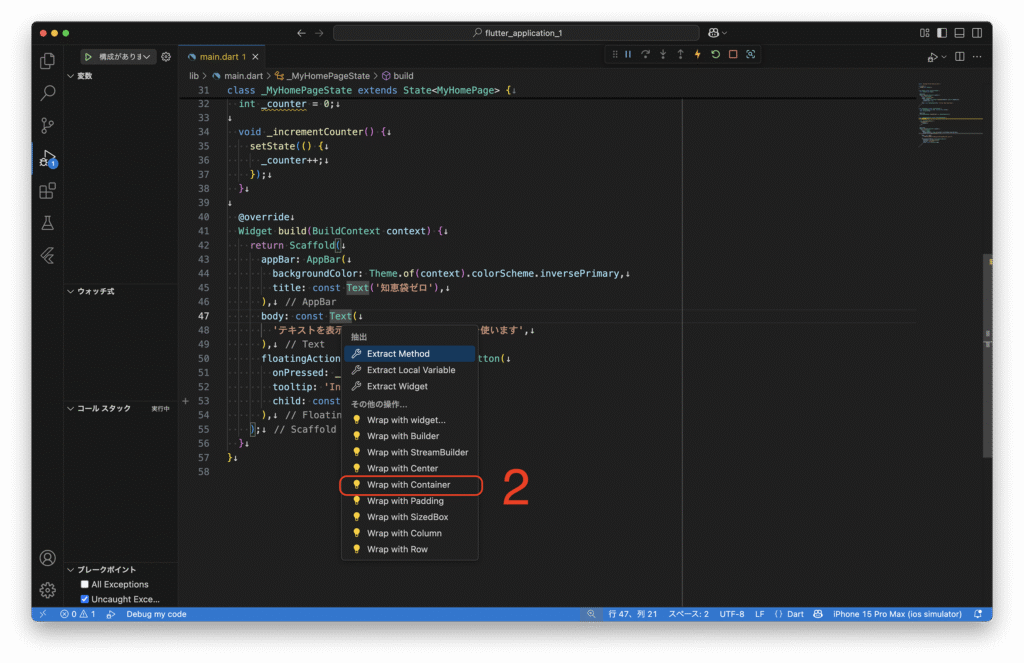Click the Copilot status icon in status bar
This screenshot has width=1024, height=663.
(x=818, y=614)
